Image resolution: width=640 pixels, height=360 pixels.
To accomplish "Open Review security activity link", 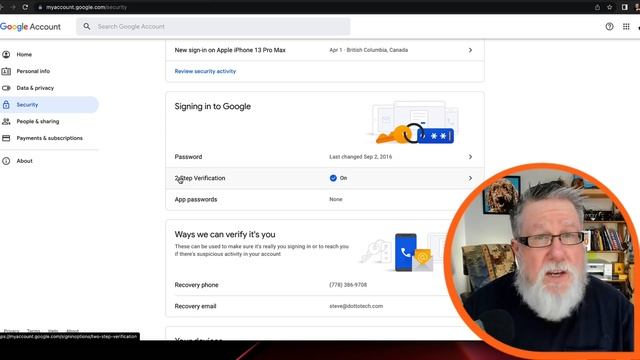I will pyautogui.click(x=205, y=71).
